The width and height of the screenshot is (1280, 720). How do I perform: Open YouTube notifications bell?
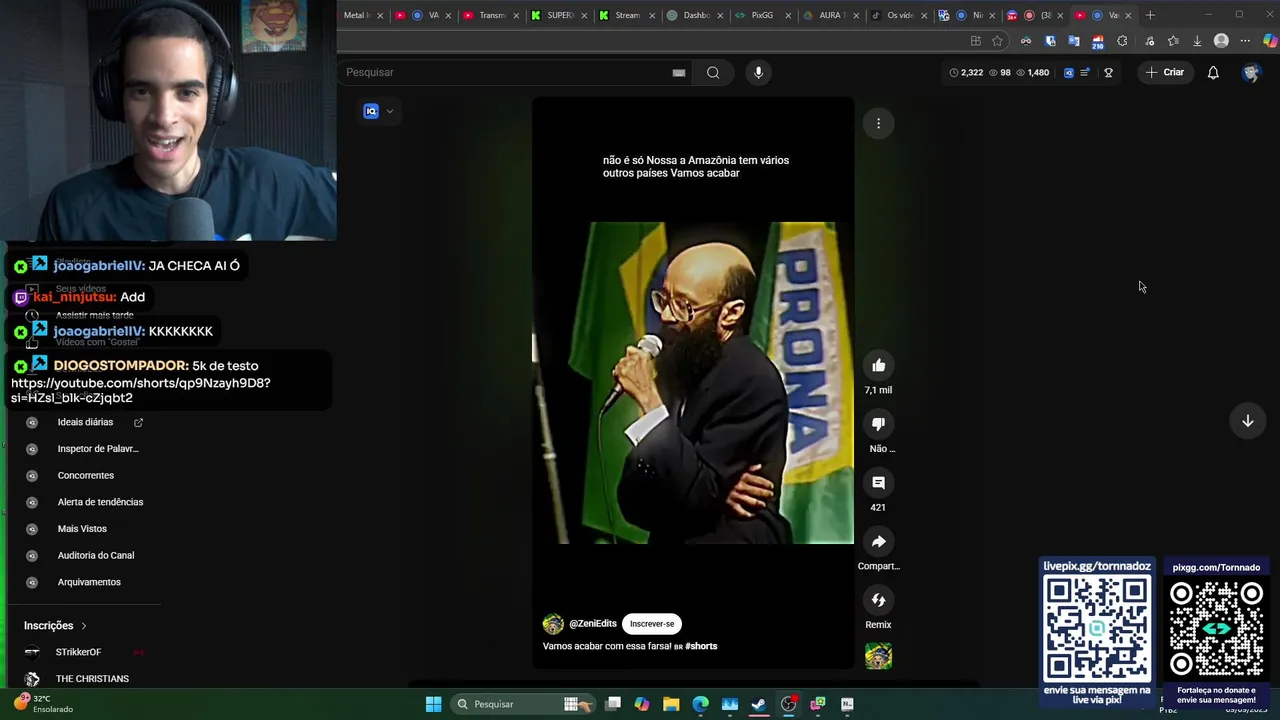pyautogui.click(x=1213, y=72)
